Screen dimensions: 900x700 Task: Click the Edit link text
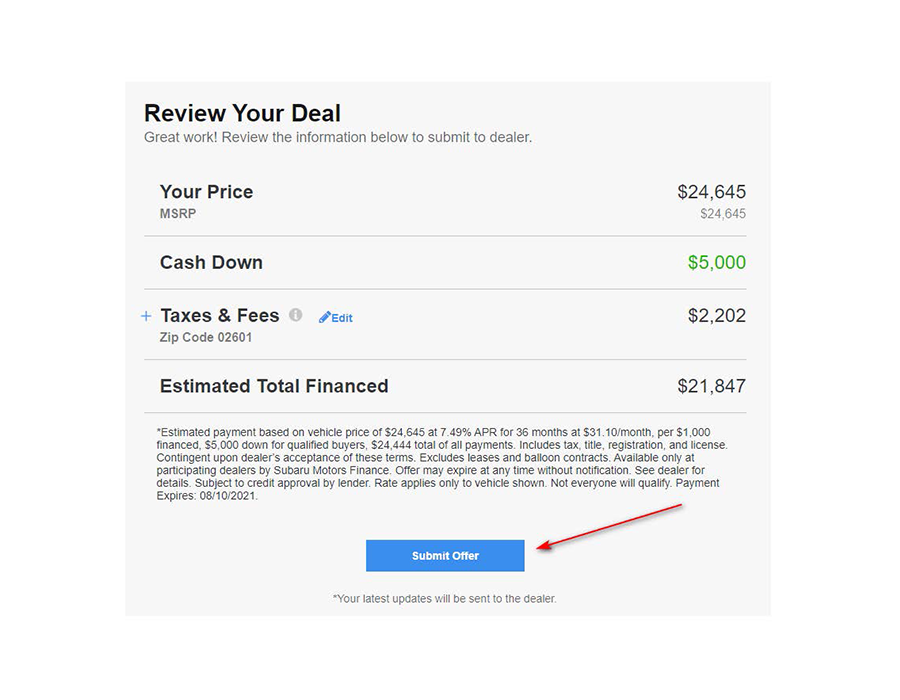pyautogui.click(x=342, y=318)
